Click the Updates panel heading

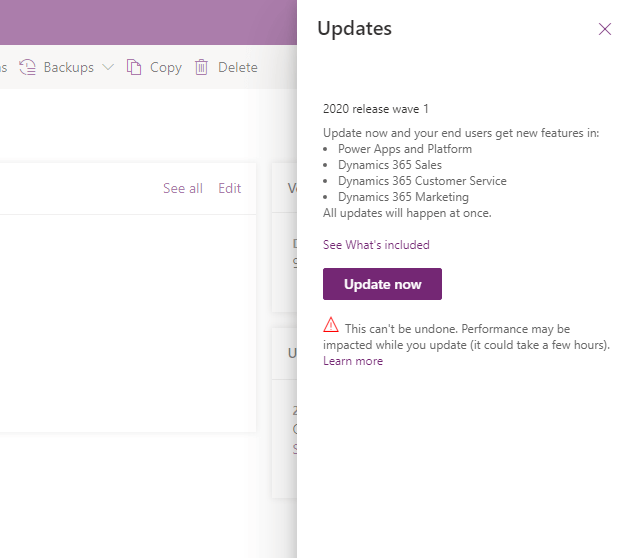tap(355, 28)
